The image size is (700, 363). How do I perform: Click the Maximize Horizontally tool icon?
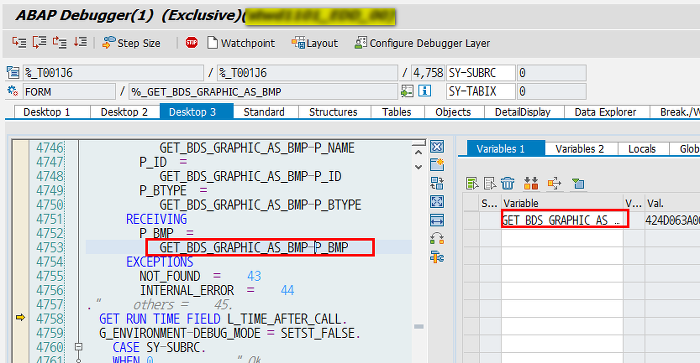point(437,220)
